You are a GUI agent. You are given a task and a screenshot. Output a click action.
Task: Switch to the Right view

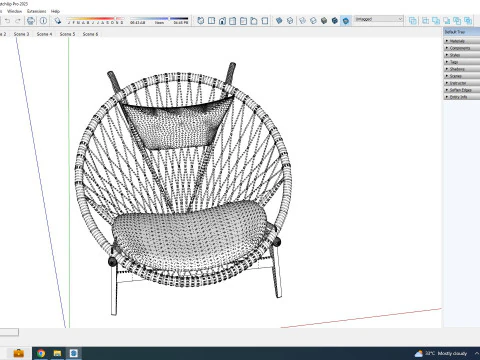coord(233,21)
